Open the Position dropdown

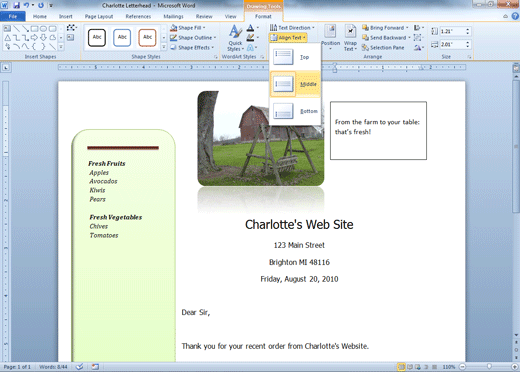[330, 38]
